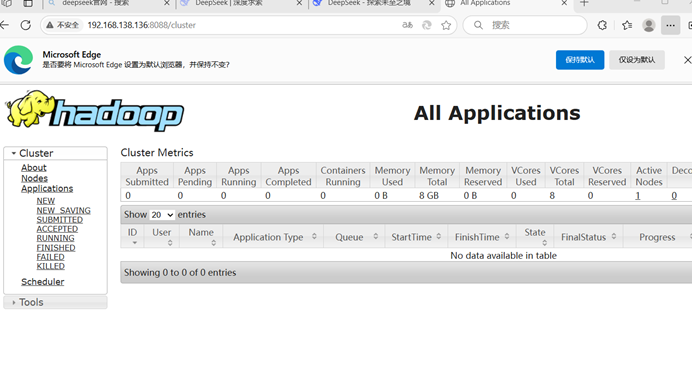Screen dimensions: 692x386
Task: Open the favorites list icon
Action: [627, 25]
